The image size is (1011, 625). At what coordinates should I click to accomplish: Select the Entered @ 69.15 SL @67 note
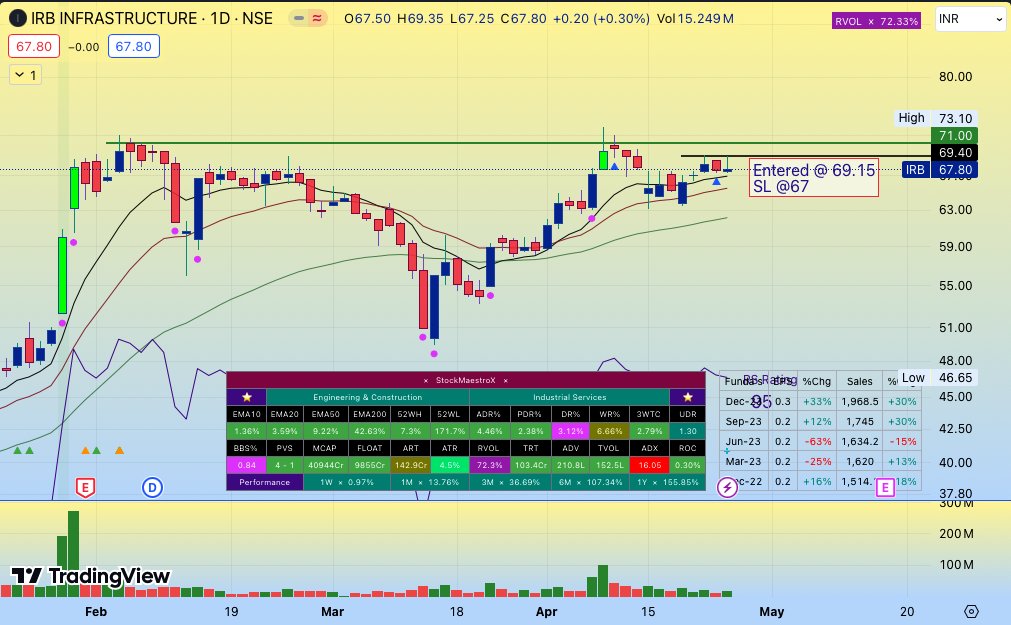(814, 178)
